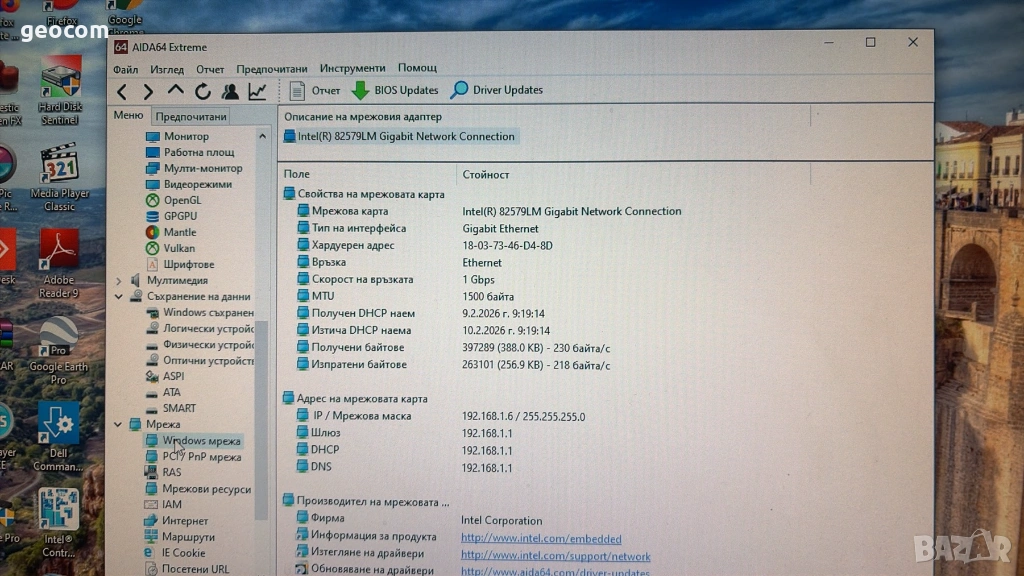Open the intel.com/embedded link
1024x576 pixels.
pos(540,538)
